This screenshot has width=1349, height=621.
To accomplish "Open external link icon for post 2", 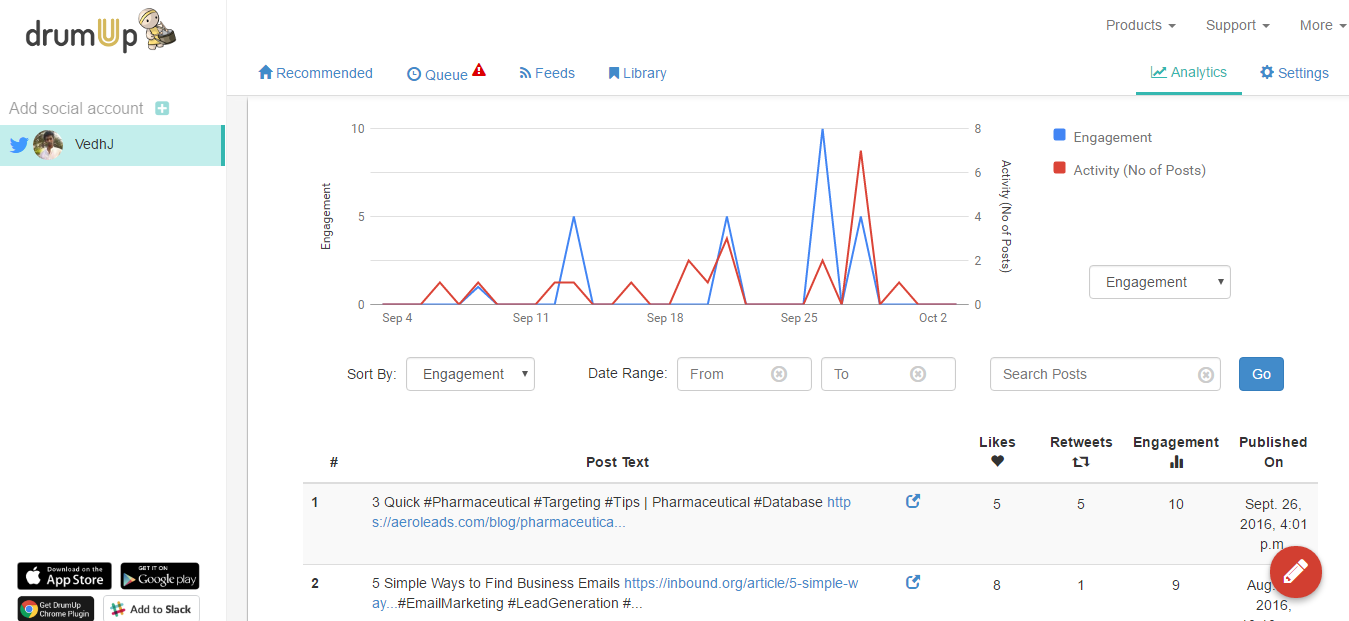I will 913,582.
